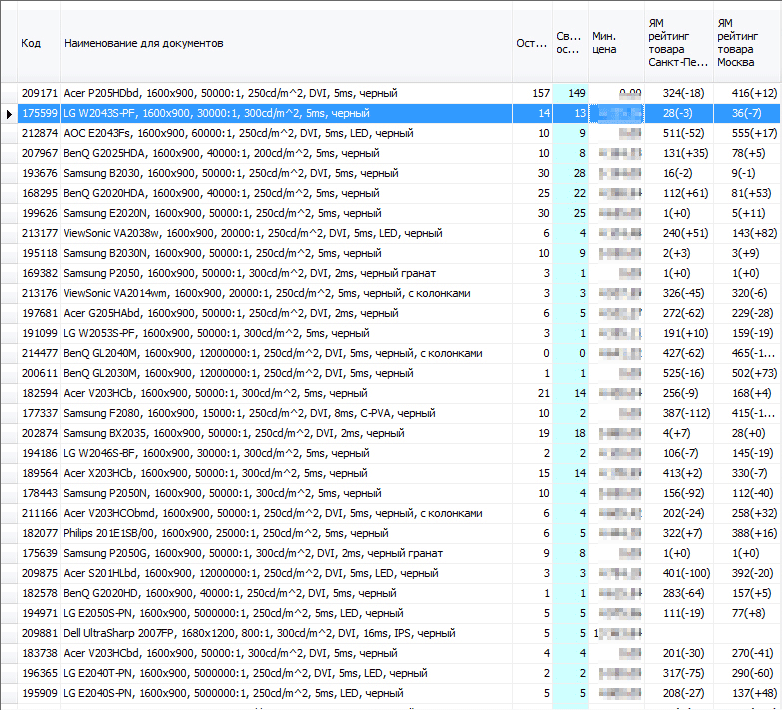Click Samsung BX2035 name cell

click(x=286, y=433)
